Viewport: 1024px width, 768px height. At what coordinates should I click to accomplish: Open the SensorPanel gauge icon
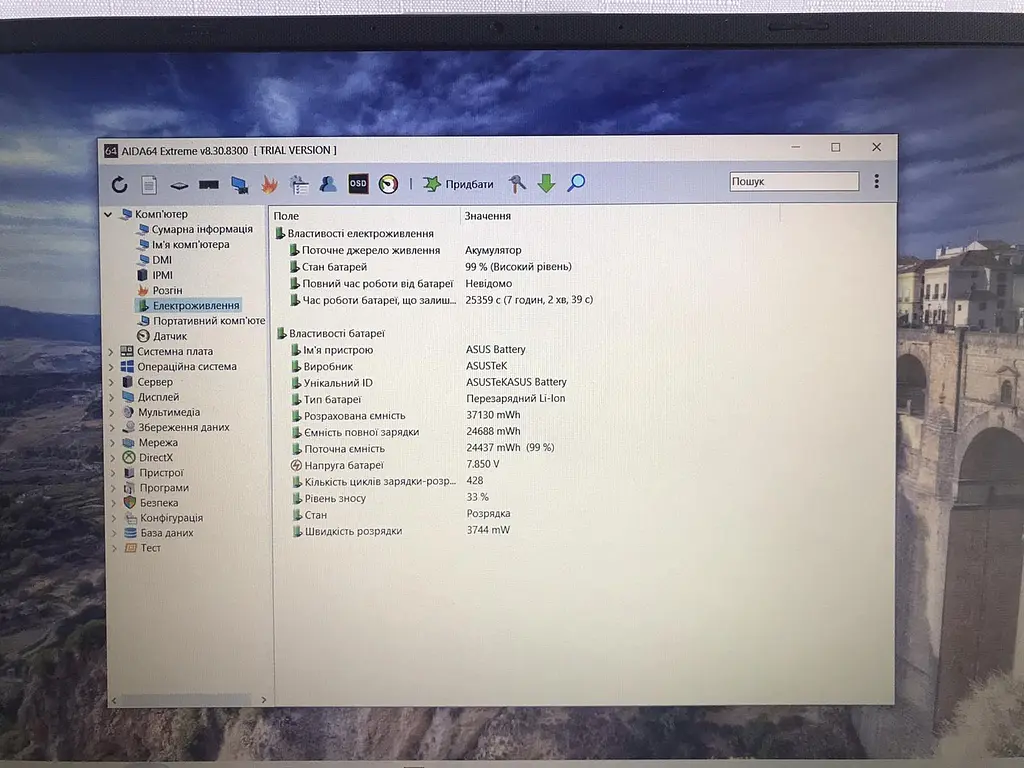click(x=388, y=184)
